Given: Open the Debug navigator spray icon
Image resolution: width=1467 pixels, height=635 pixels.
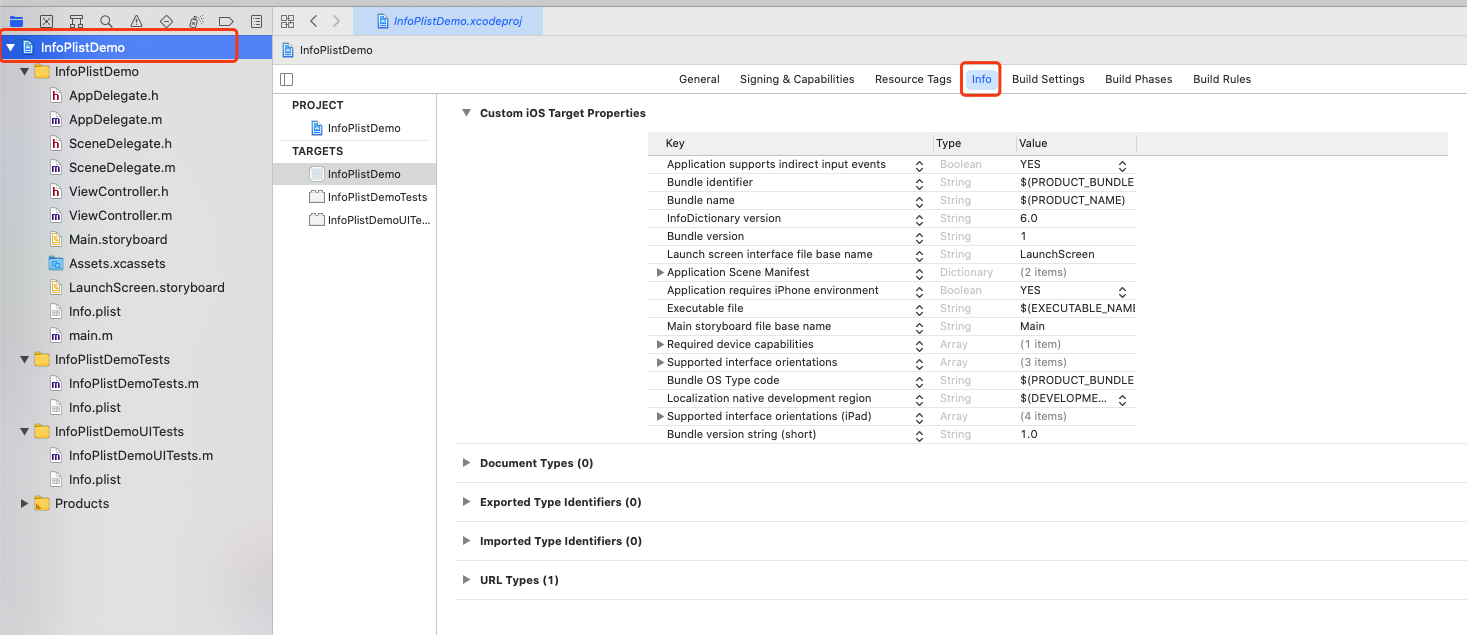Looking at the screenshot, I should pyautogui.click(x=196, y=21).
